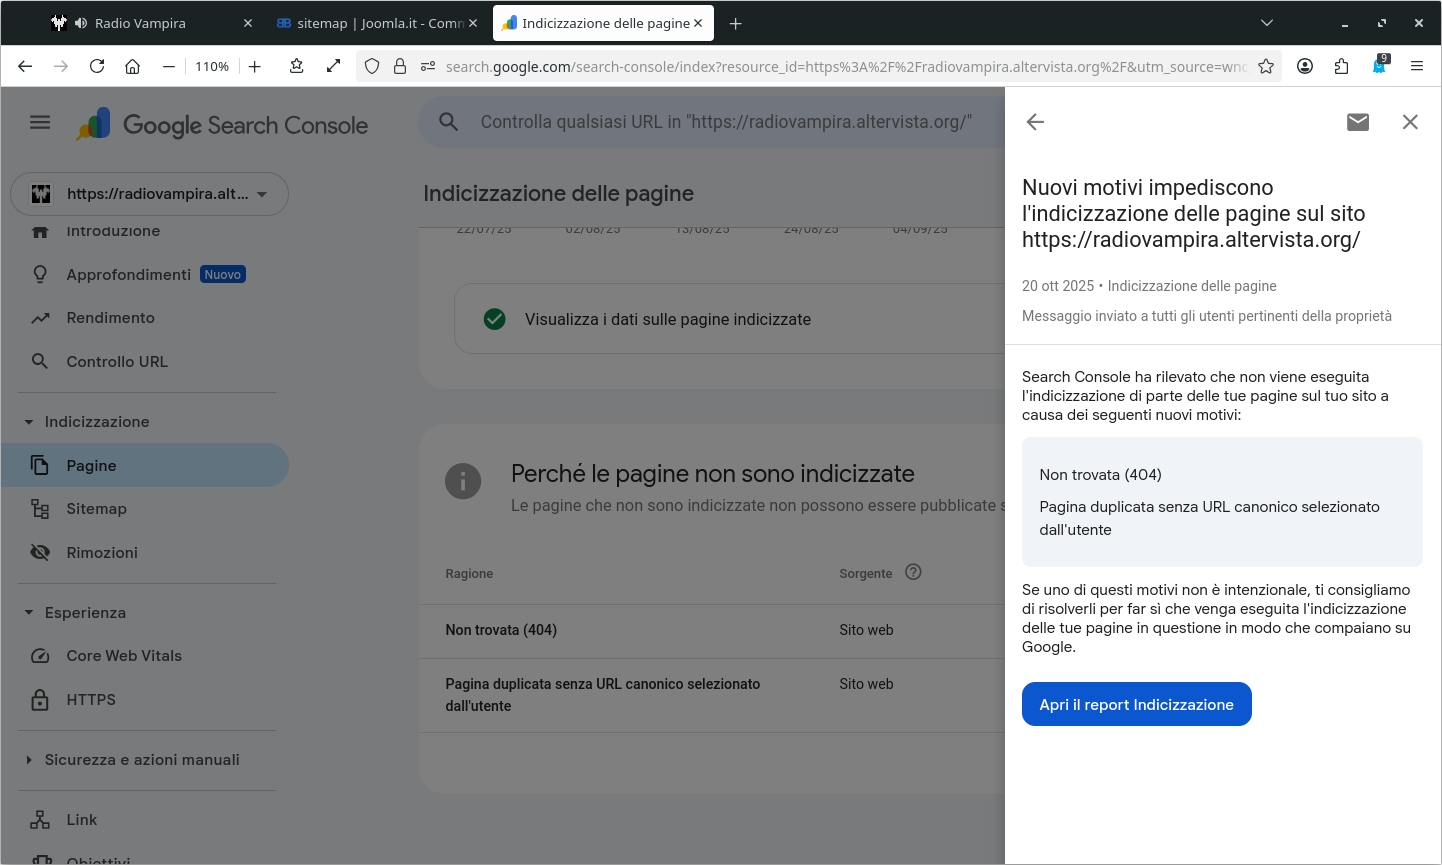The height and width of the screenshot is (865, 1442).
Task: Click Apri il report Indicizzazione button
Action: [1136, 704]
